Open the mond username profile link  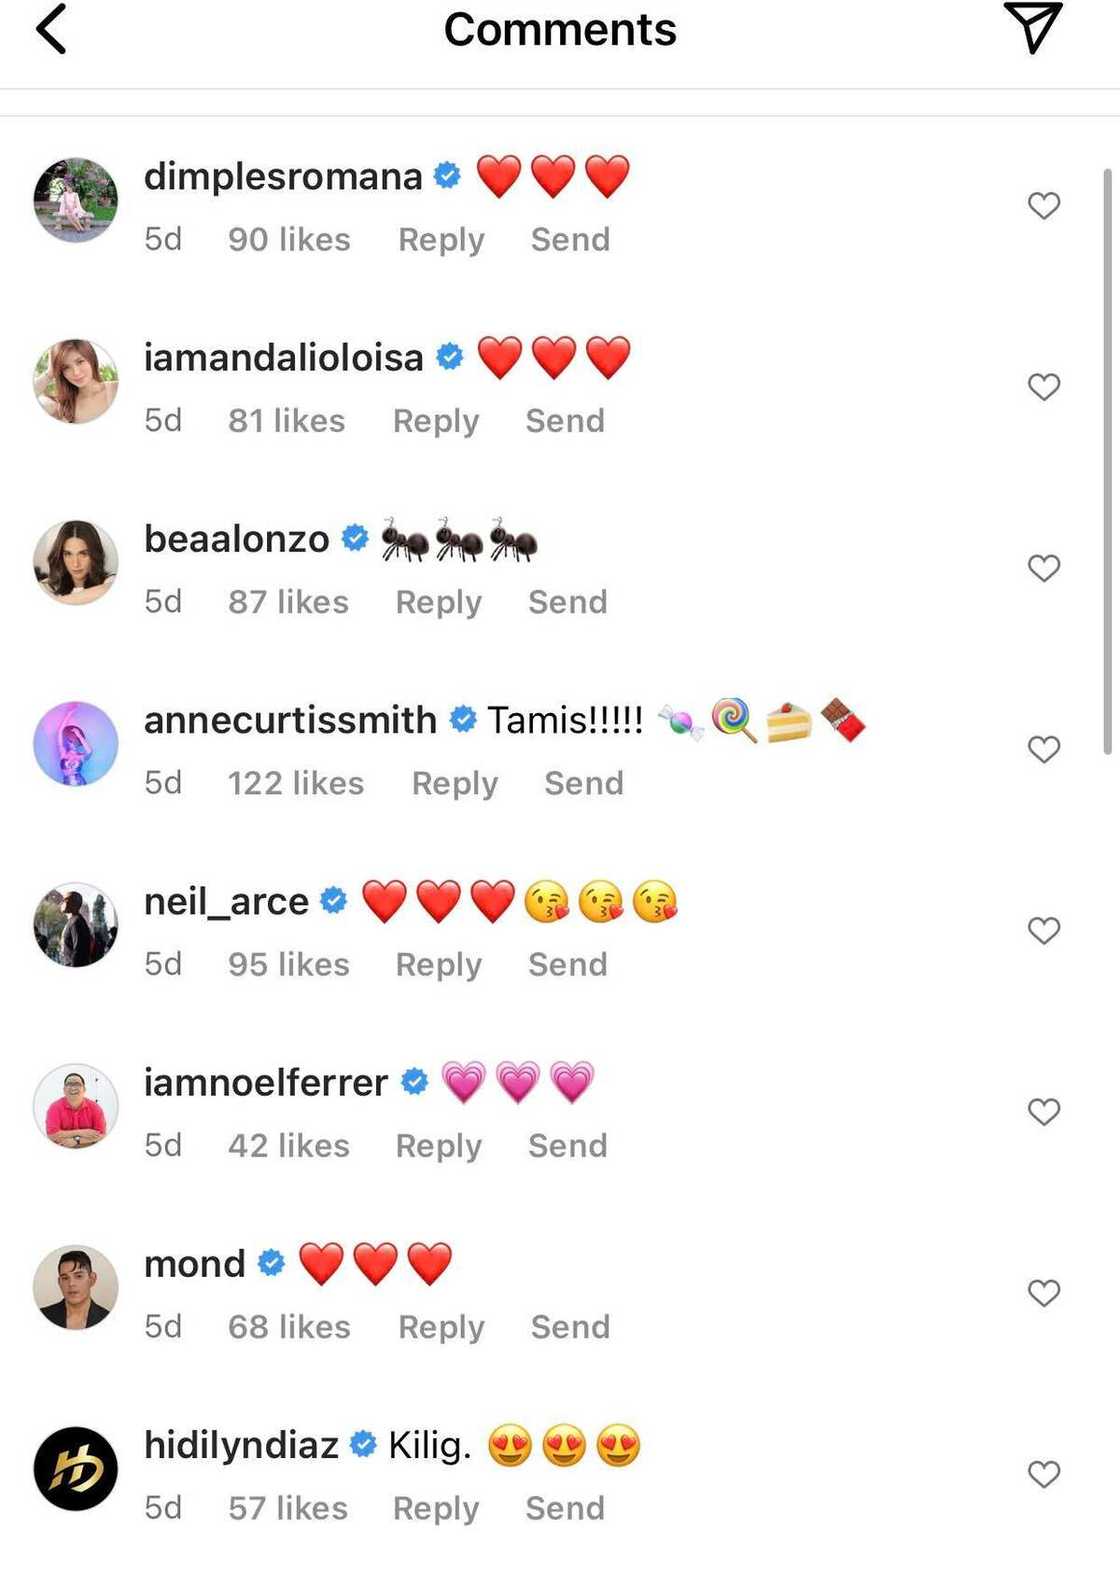pos(195,1264)
